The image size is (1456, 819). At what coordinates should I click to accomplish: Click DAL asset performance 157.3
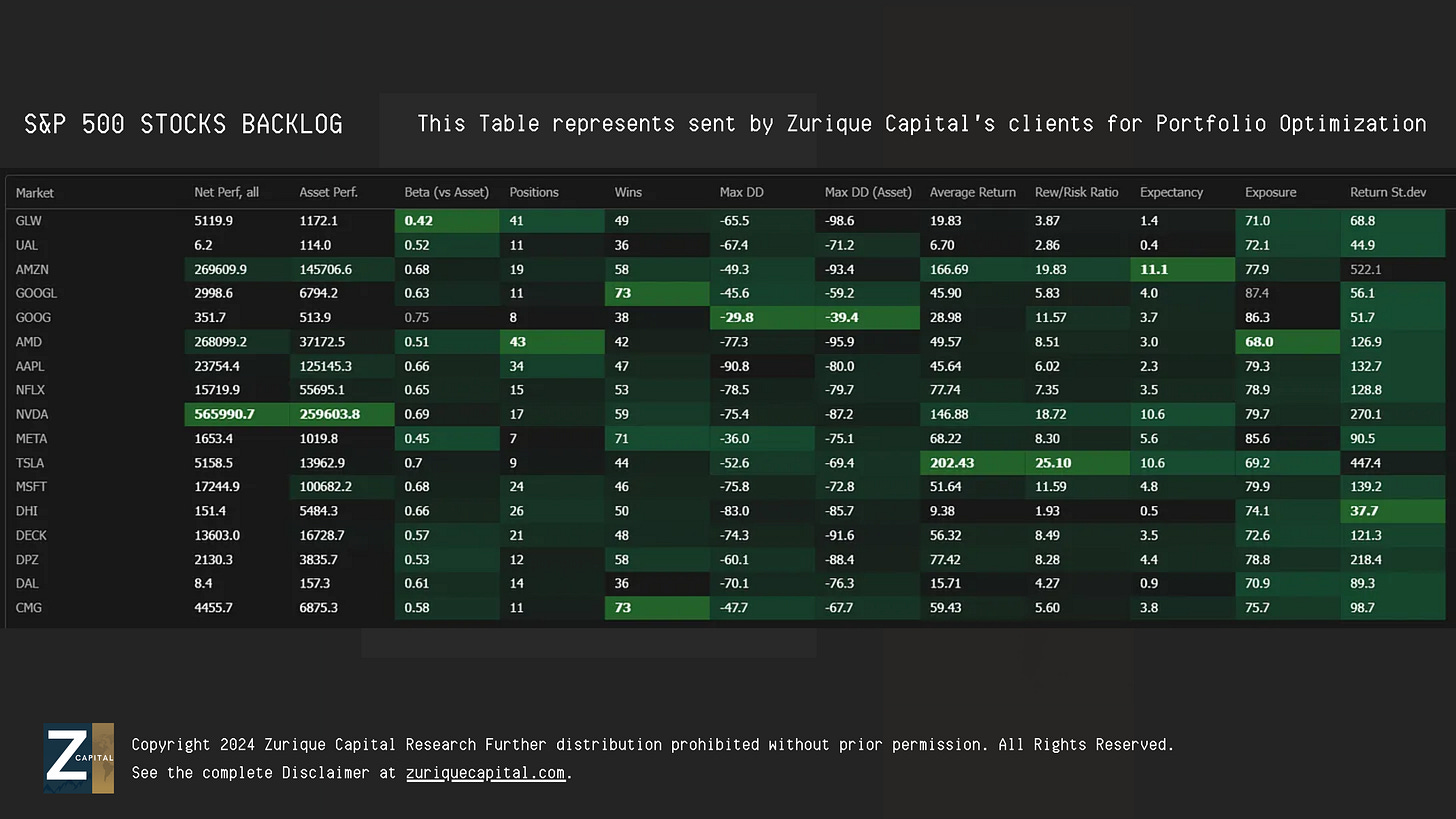coord(314,583)
